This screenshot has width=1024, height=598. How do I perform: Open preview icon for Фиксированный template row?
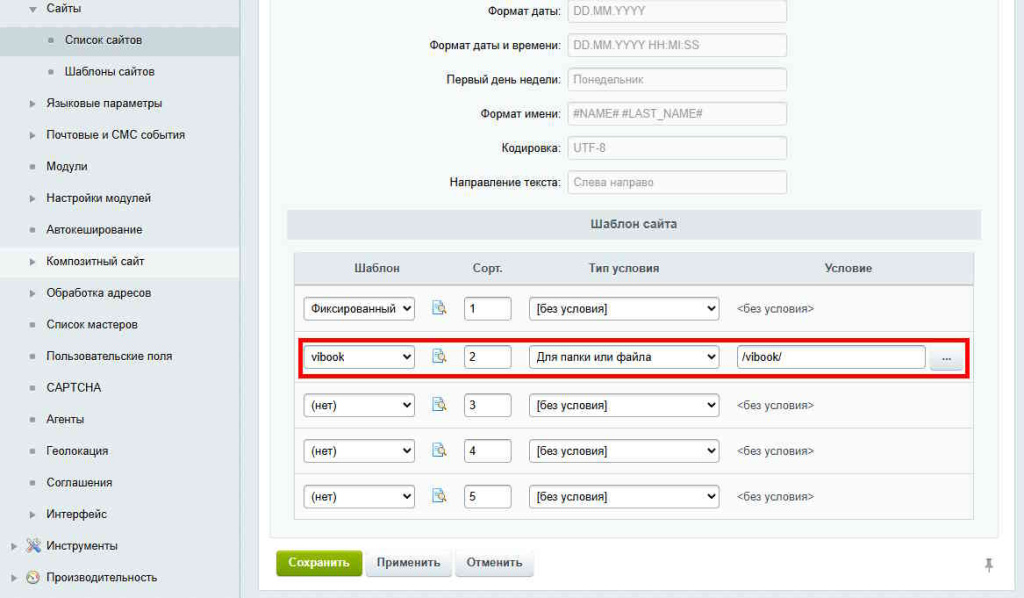click(x=438, y=309)
